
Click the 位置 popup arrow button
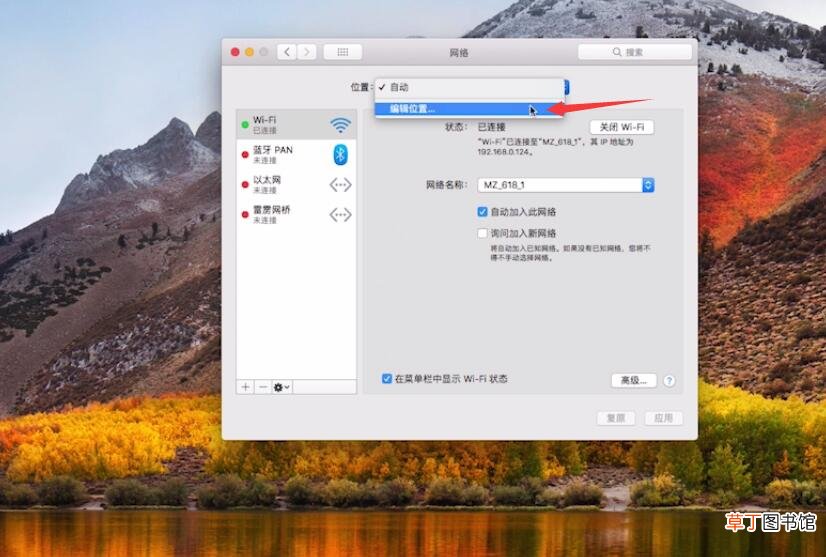[x=566, y=87]
